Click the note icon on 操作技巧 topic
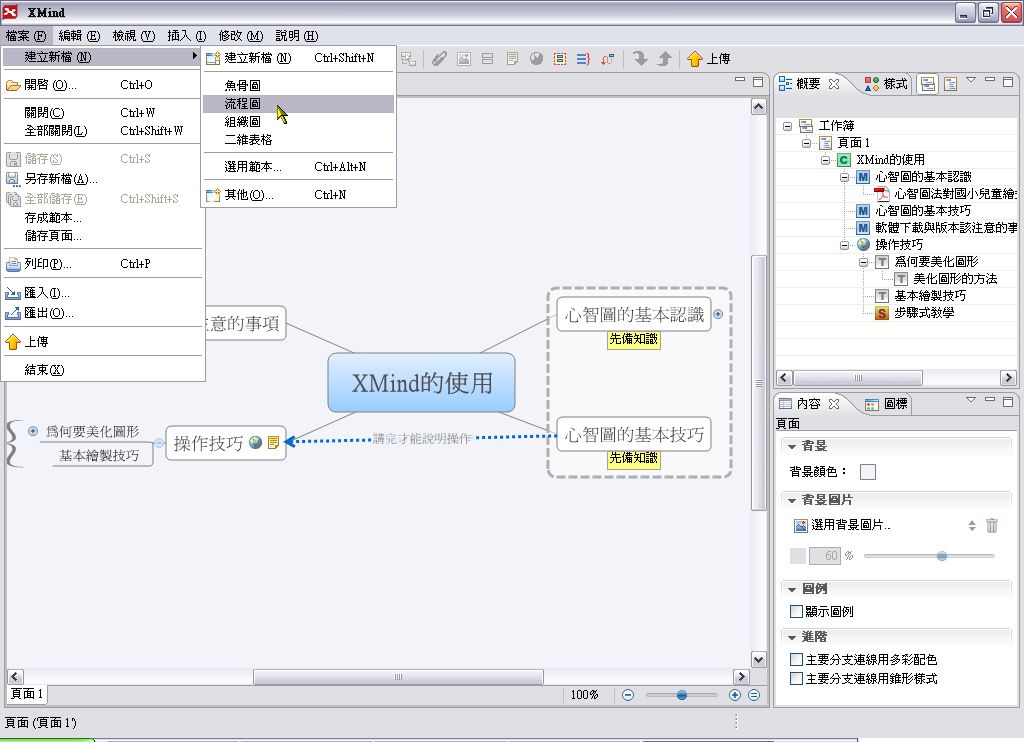 pyautogui.click(x=274, y=442)
